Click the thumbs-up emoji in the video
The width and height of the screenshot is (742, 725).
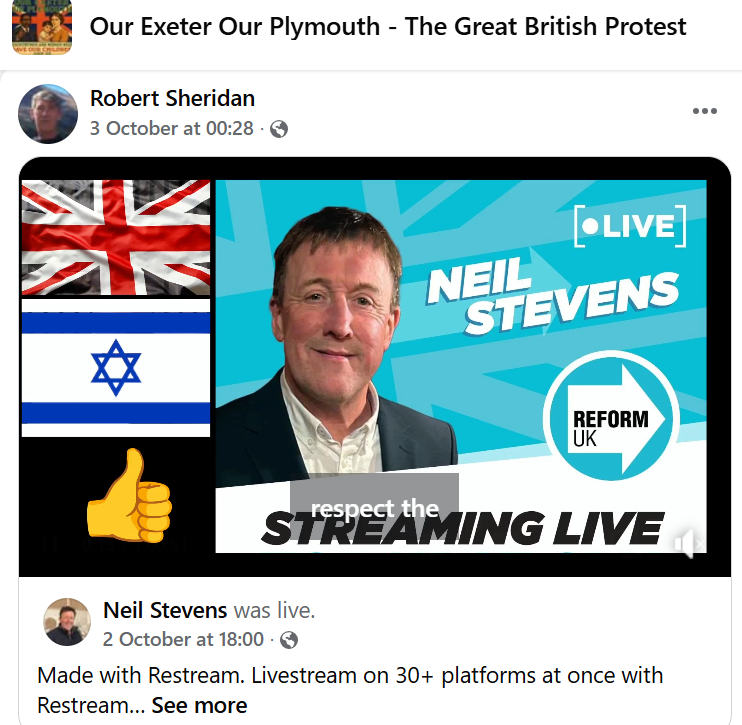[x=129, y=495]
